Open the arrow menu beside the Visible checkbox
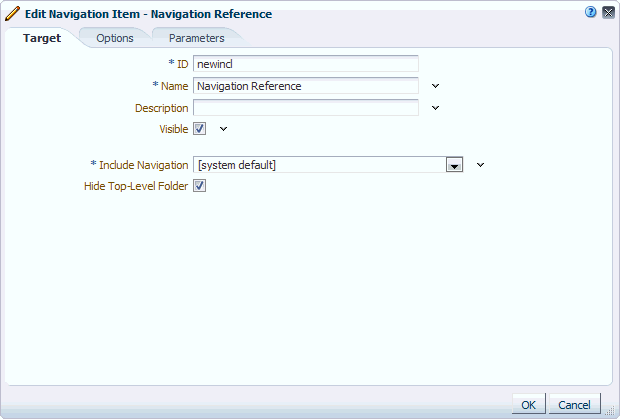The width and height of the screenshot is (620, 419). tap(223, 129)
